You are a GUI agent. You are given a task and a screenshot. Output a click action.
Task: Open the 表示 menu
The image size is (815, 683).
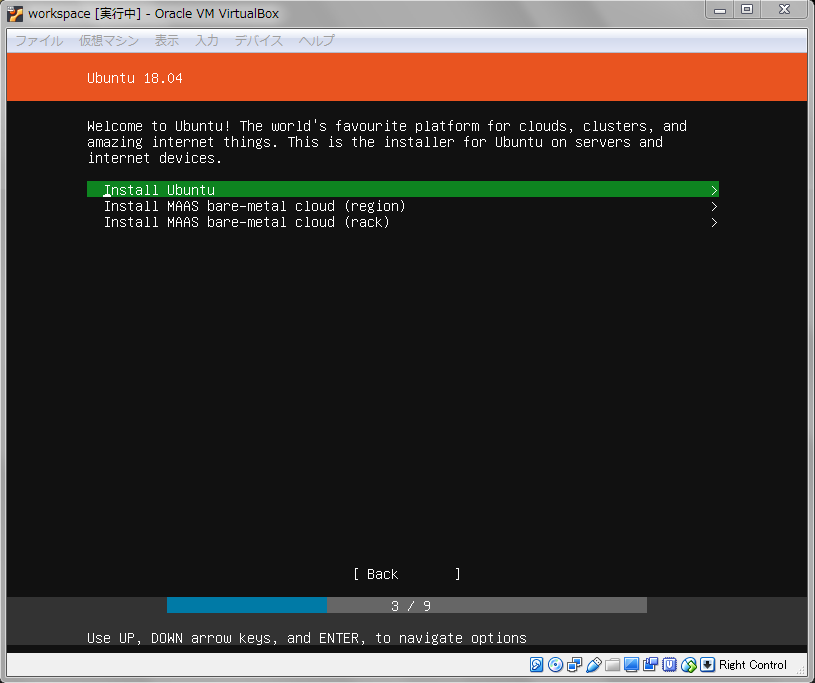coord(166,41)
